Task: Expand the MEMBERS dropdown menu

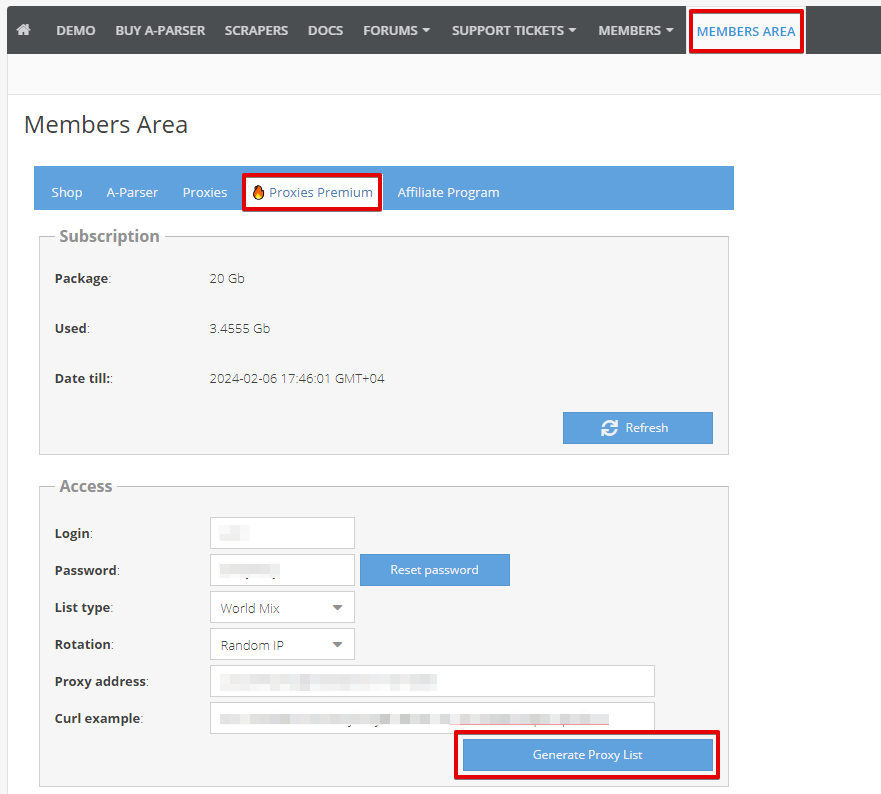Action: (635, 30)
